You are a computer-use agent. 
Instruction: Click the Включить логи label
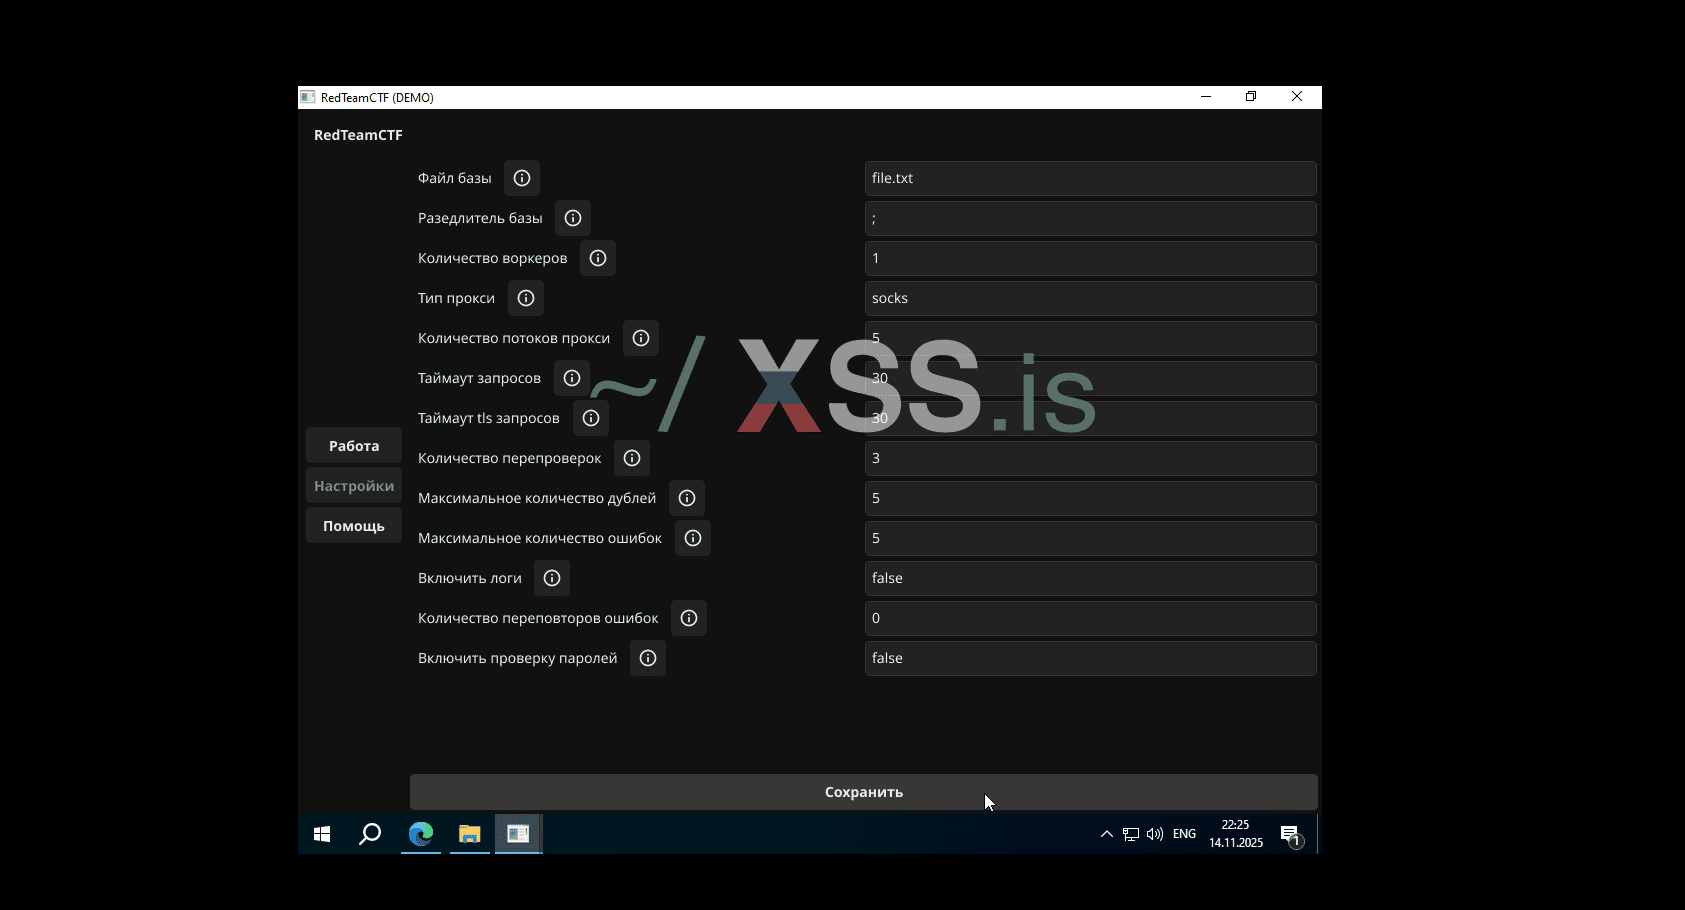tap(470, 578)
